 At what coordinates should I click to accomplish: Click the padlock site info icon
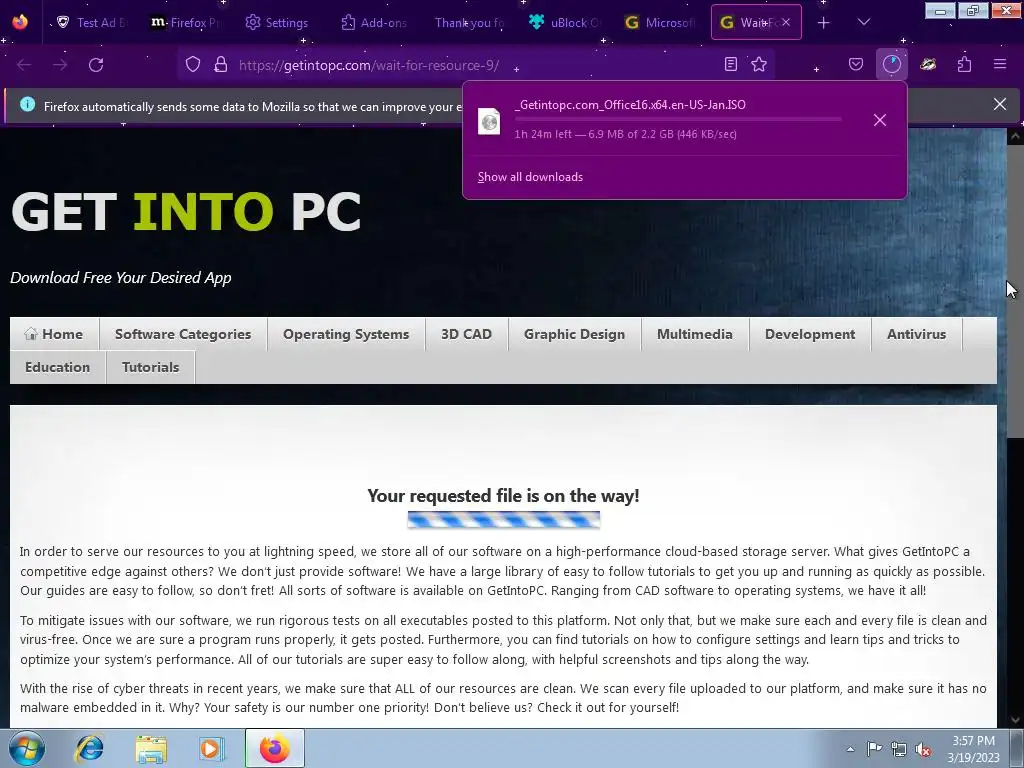pos(221,64)
